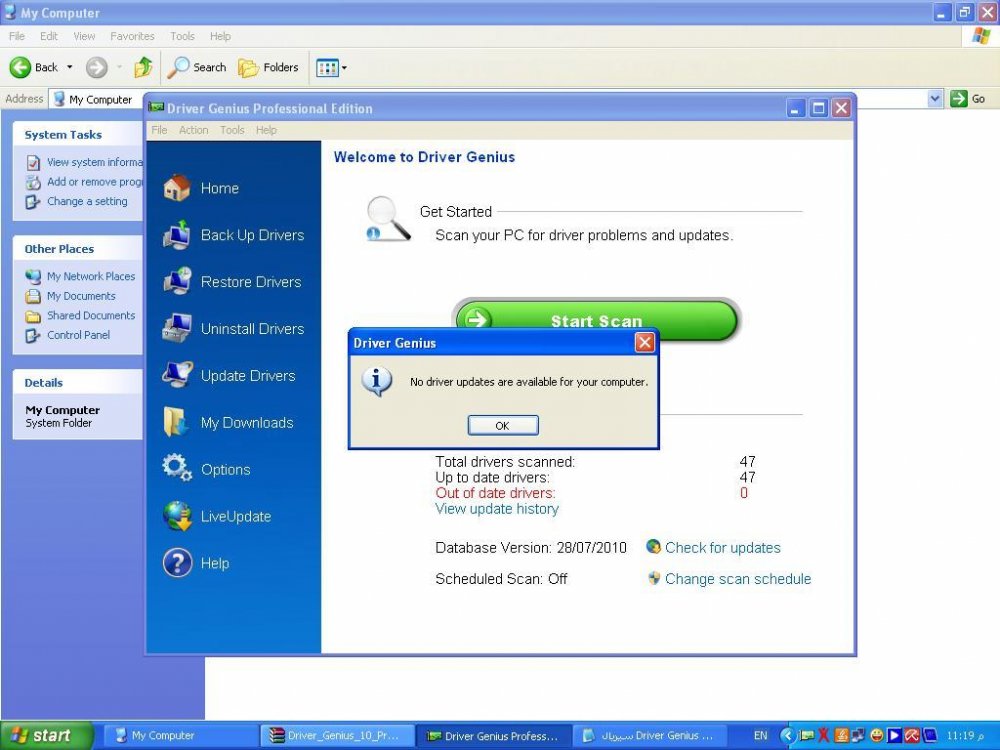Open Tools menu in My Computer window
The image size is (1000, 750).
pyautogui.click(x=182, y=36)
